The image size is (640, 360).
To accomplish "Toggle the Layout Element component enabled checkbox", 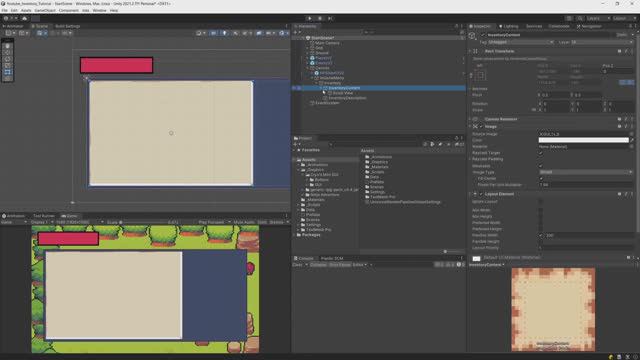I will [481, 194].
